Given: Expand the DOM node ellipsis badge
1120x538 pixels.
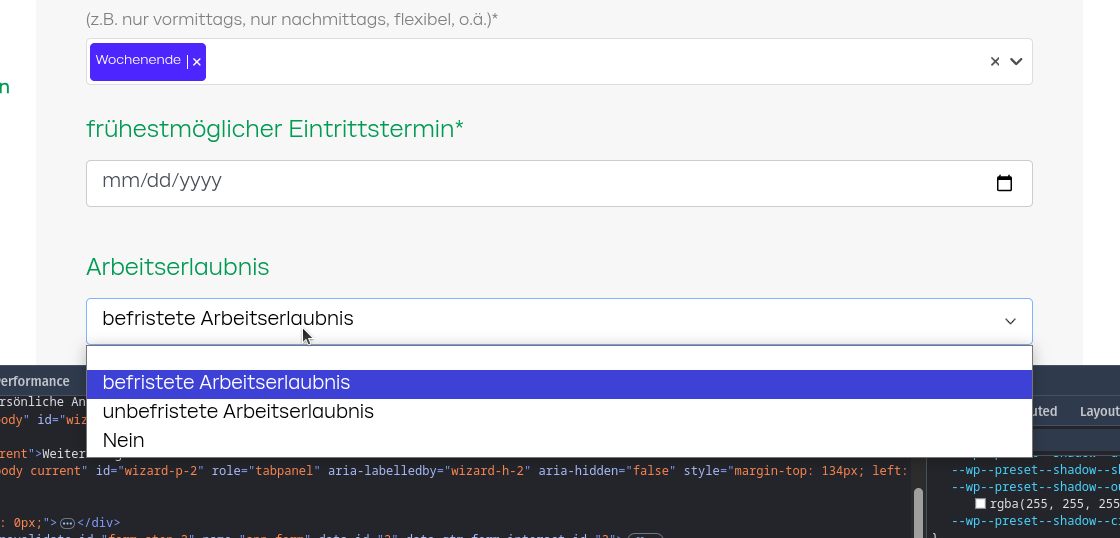Looking at the screenshot, I should point(68,523).
